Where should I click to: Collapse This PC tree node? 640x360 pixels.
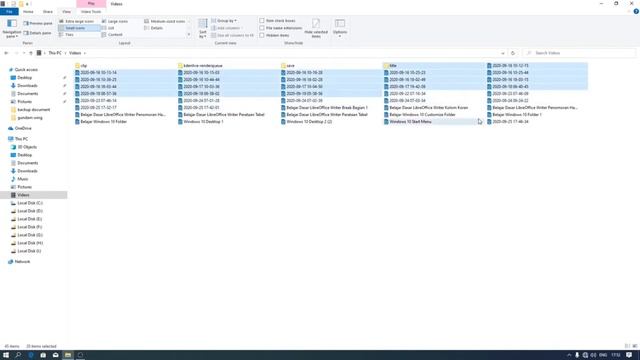tap(4, 139)
